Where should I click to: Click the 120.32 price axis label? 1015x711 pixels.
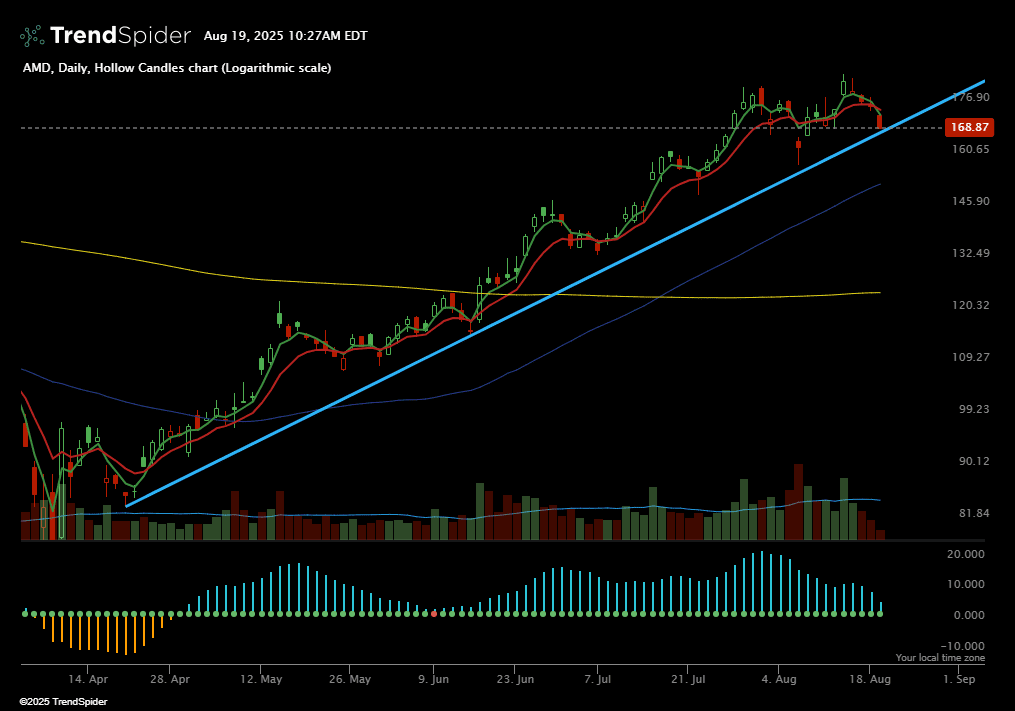[x=971, y=305]
